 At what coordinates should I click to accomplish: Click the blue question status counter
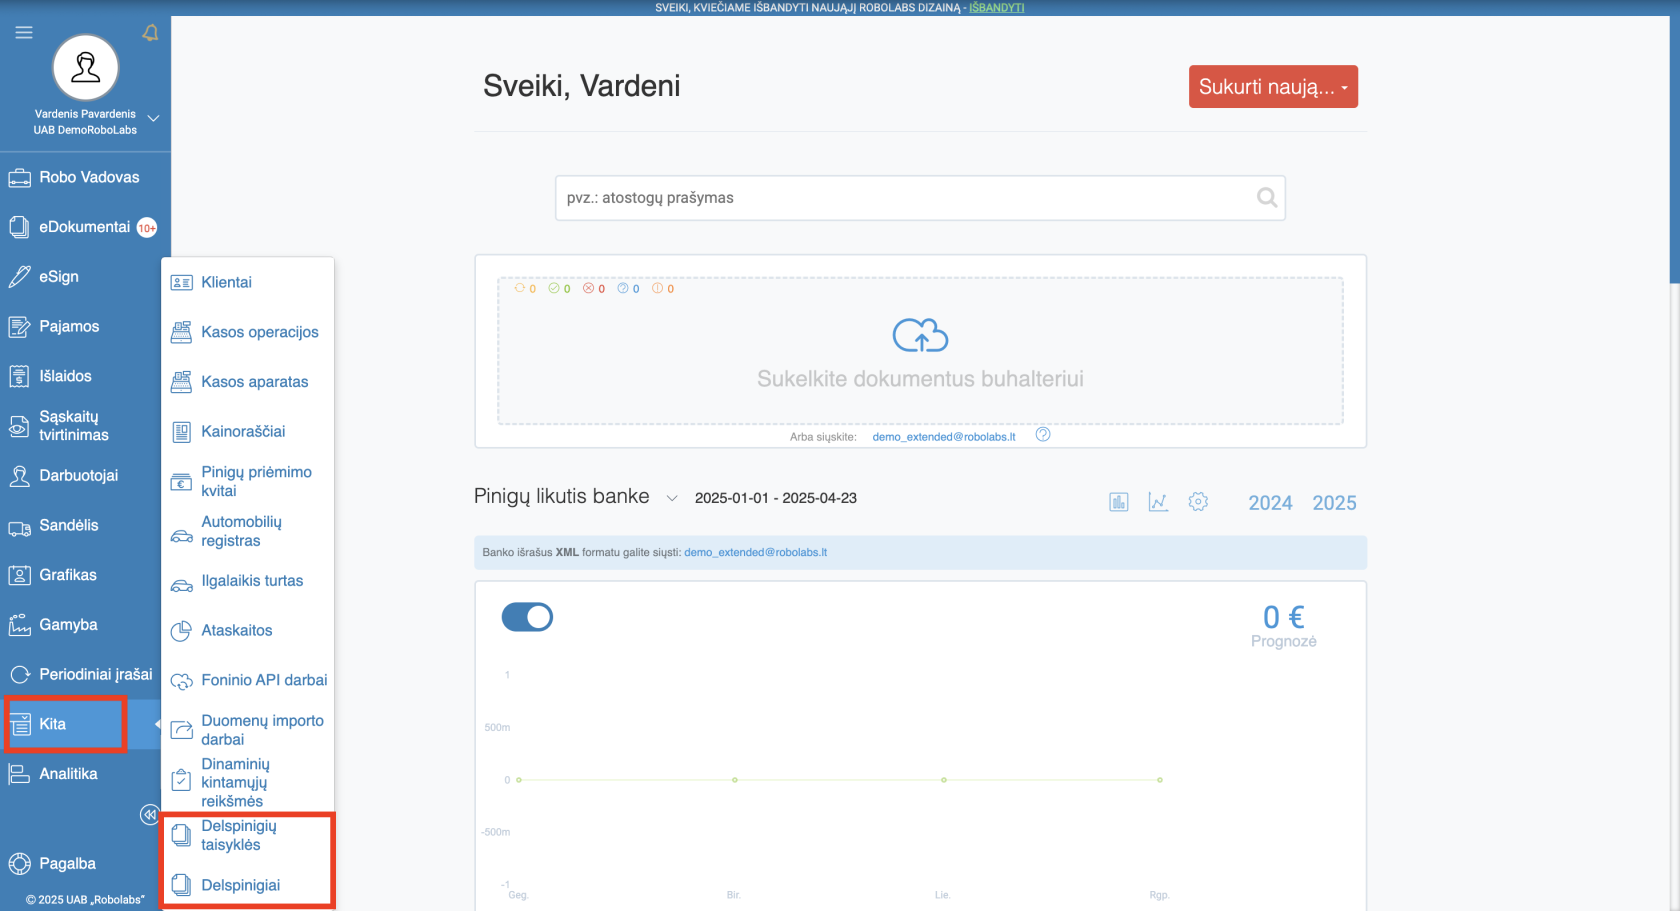(629, 289)
